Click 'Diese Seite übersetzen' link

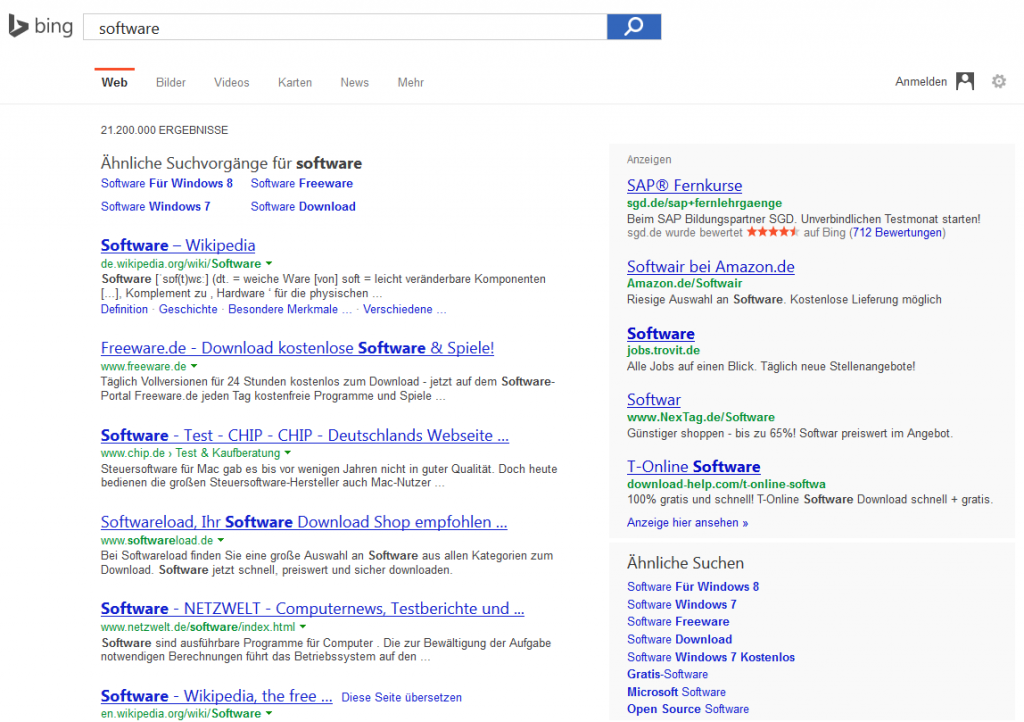point(402,697)
